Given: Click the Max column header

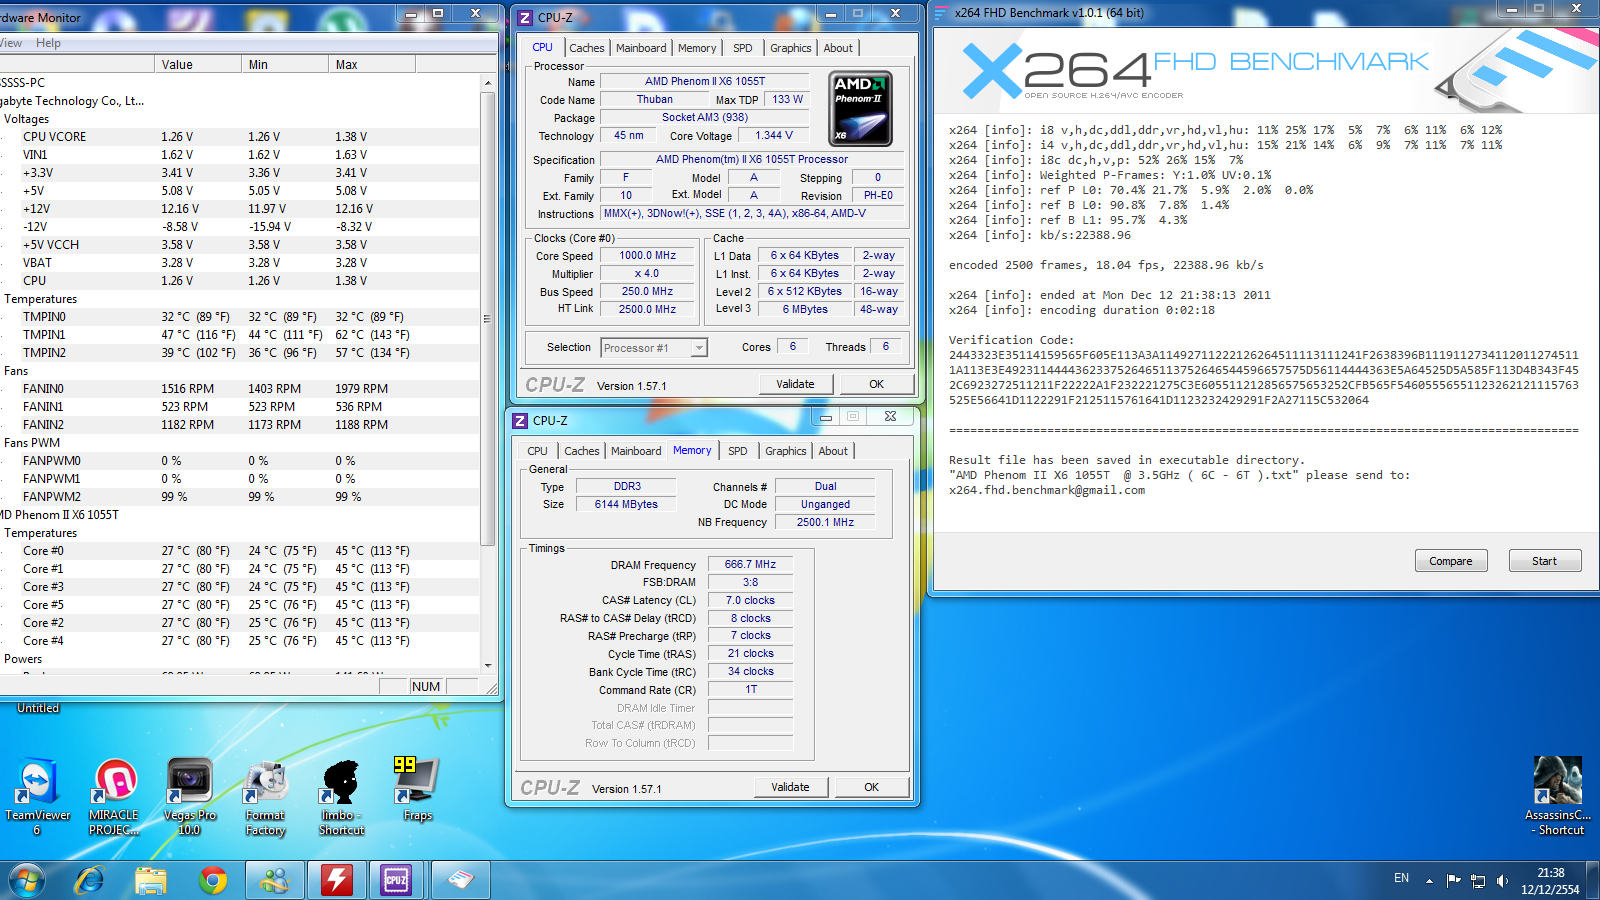Looking at the screenshot, I should 372,64.
